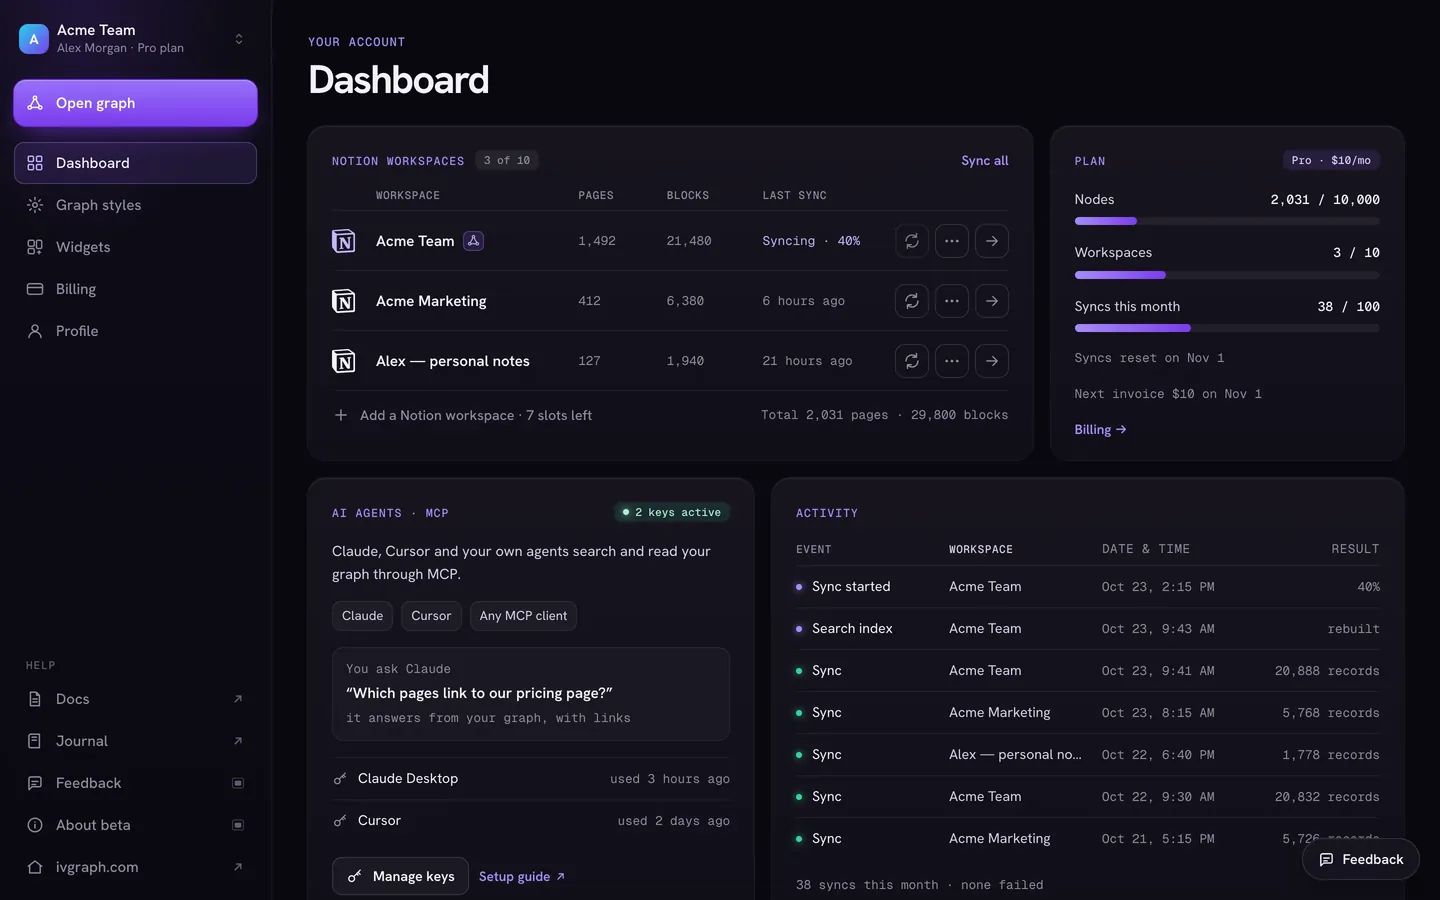Click the Manage keys button

tap(400, 876)
